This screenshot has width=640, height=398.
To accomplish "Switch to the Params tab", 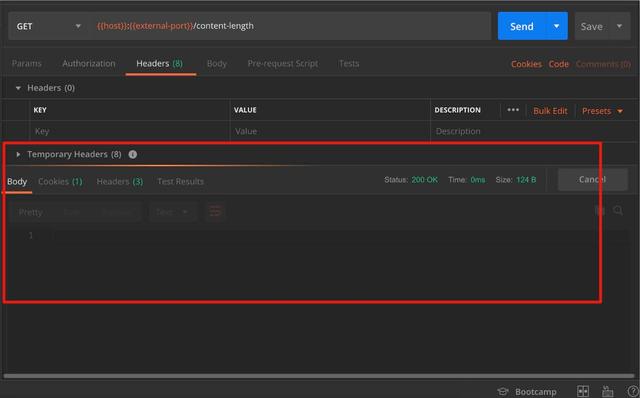I will point(27,64).
